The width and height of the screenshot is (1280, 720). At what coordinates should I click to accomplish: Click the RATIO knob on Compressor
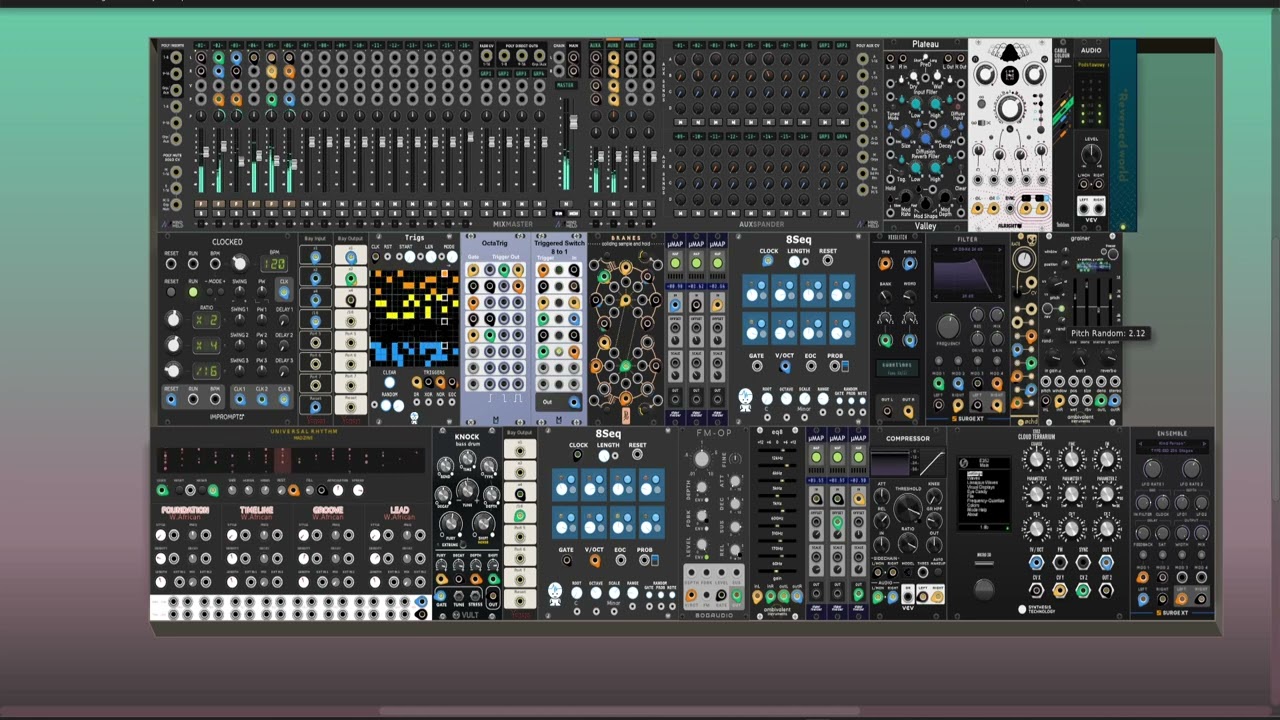tap(908, 543)
